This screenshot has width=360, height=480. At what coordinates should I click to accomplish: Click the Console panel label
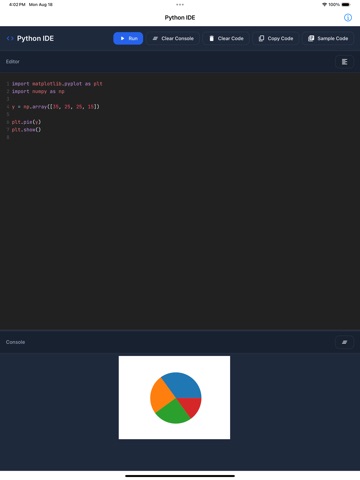[x=15, y=342]
